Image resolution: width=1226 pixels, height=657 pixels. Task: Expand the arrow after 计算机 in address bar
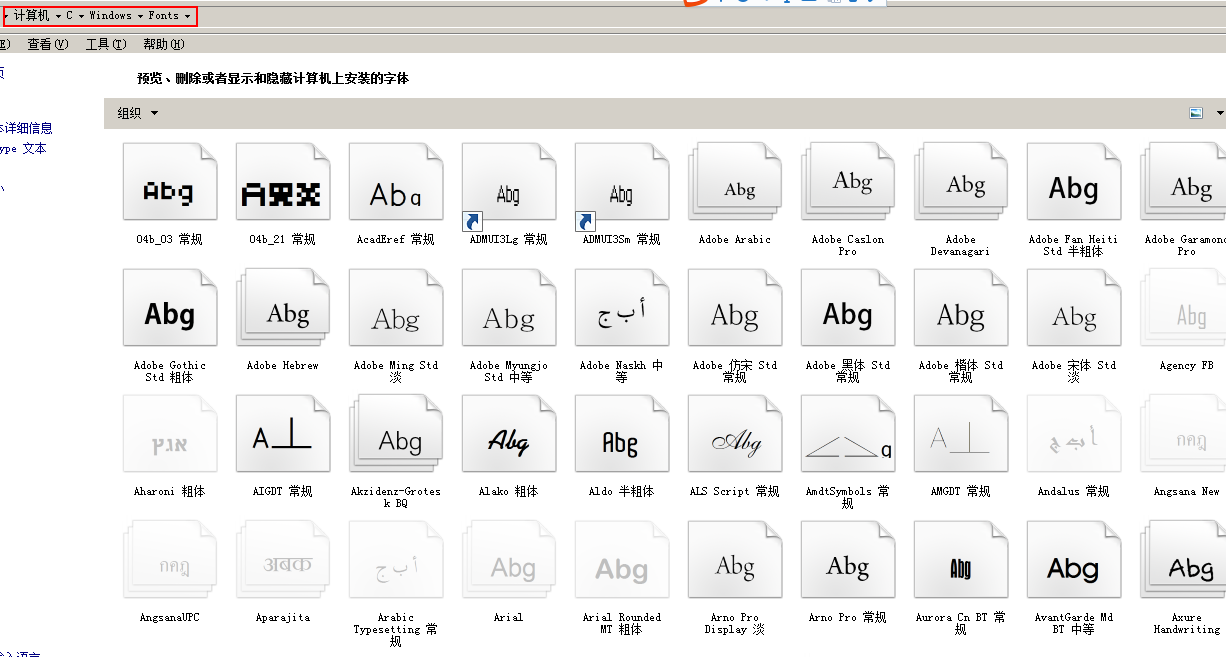coord(58,16)
